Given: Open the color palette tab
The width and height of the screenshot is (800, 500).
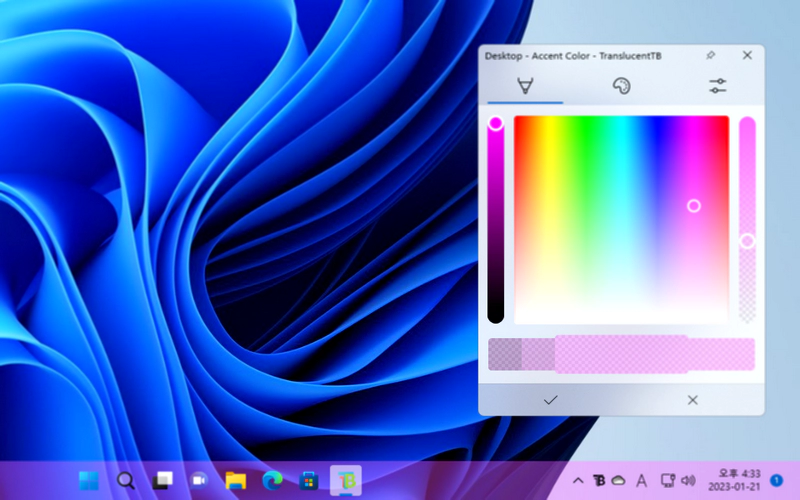Looking at the screenshot, I should coord(621,87).
